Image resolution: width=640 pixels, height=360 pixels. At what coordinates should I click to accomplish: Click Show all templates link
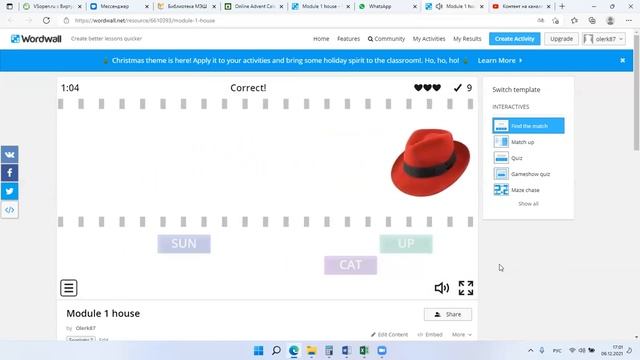528,204
